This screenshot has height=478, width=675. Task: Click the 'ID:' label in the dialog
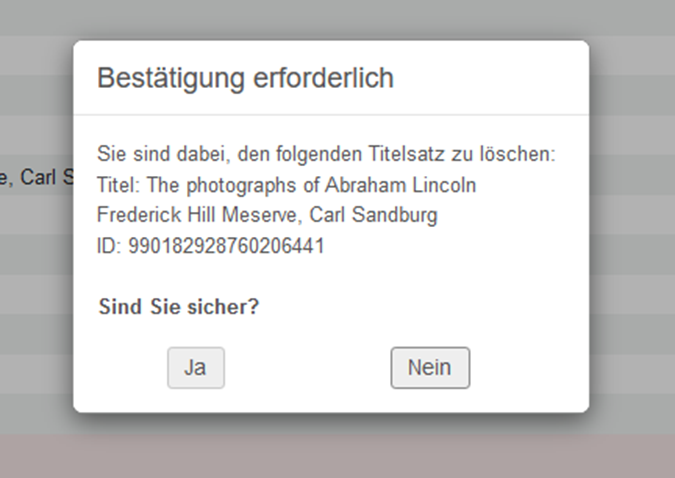[109, 245]
